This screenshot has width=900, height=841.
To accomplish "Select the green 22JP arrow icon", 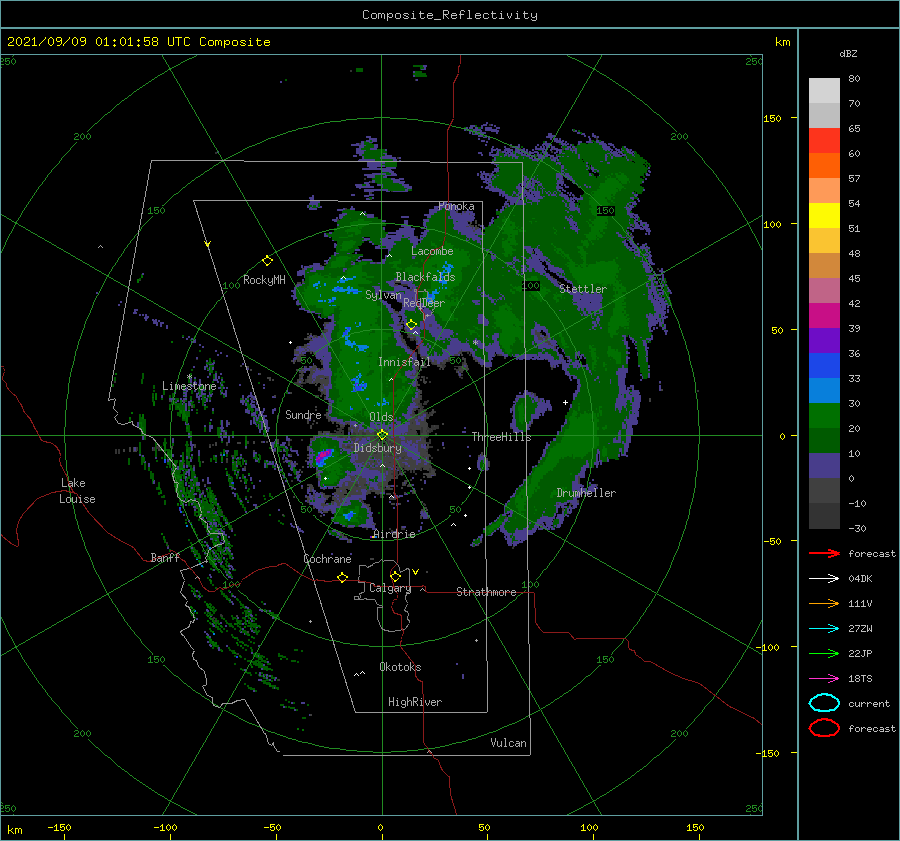I will 824,653.
